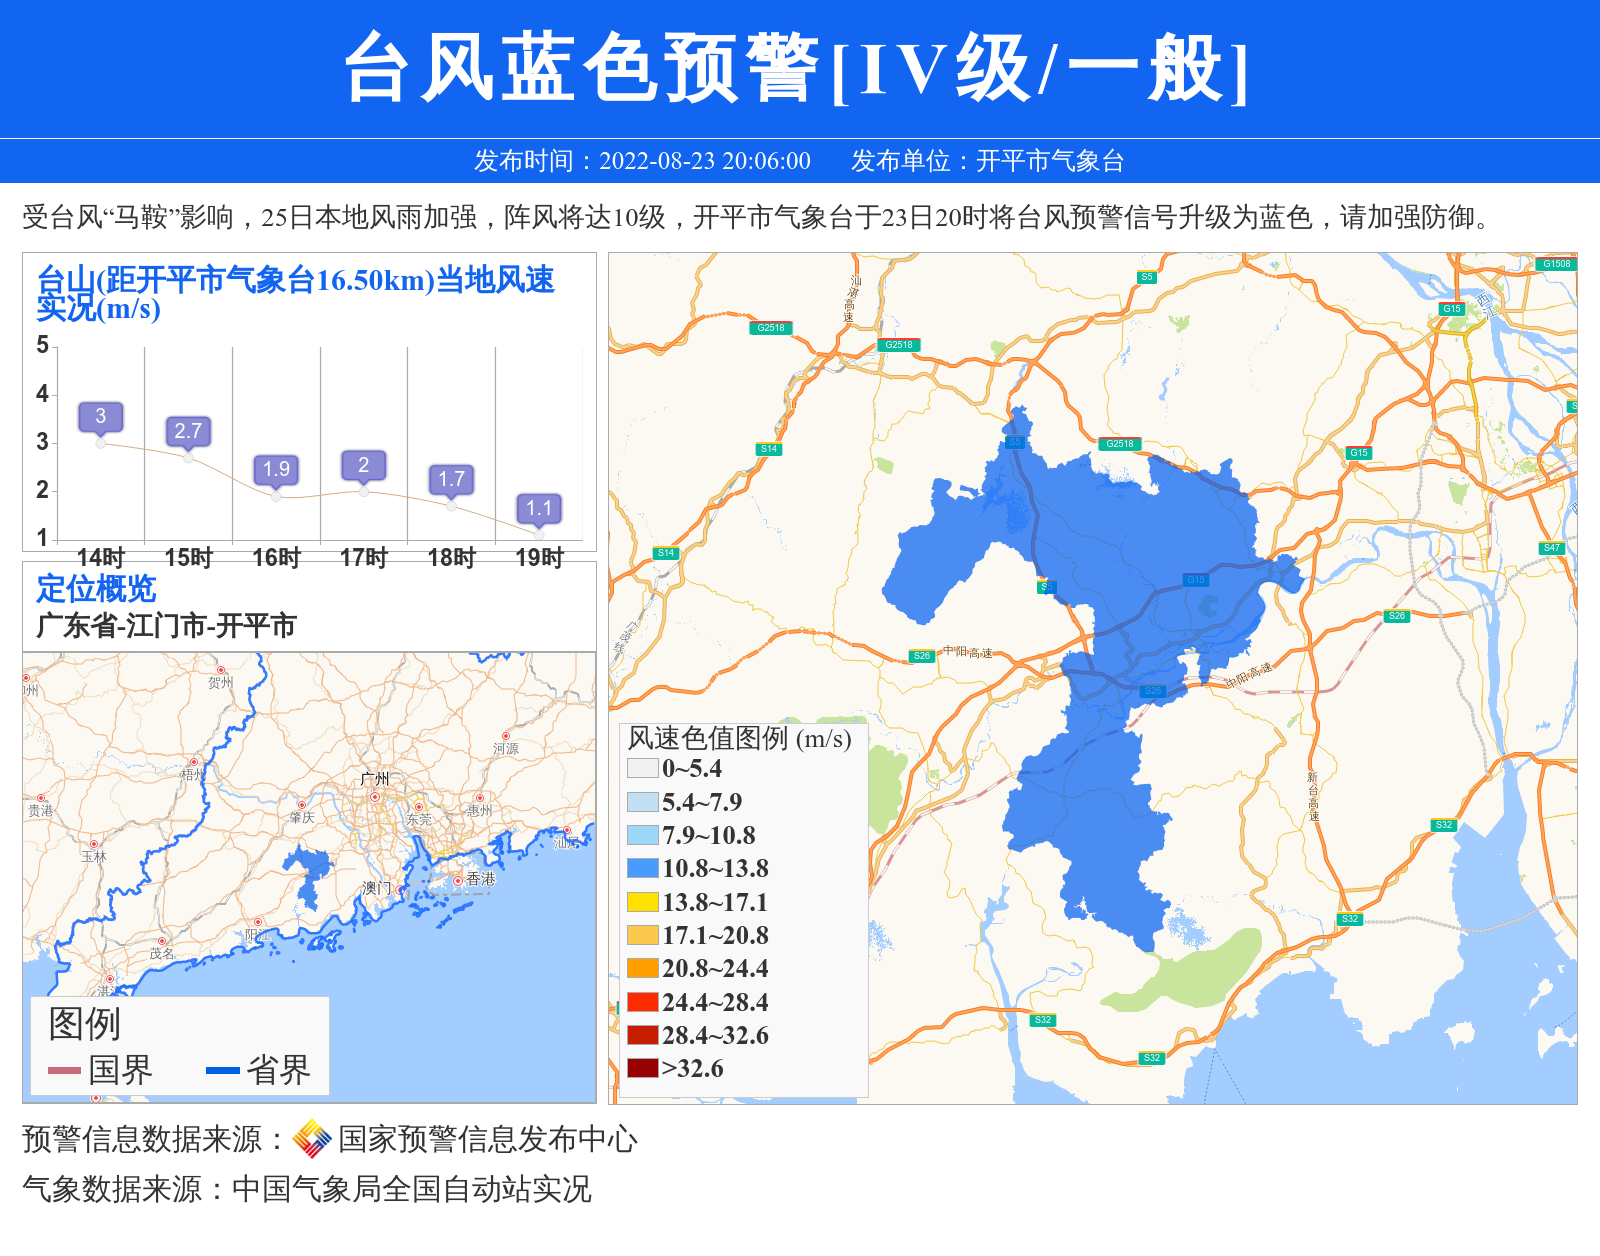
Task: Click the Hezhou (贺州) city marker
Action: coord(221,670)
